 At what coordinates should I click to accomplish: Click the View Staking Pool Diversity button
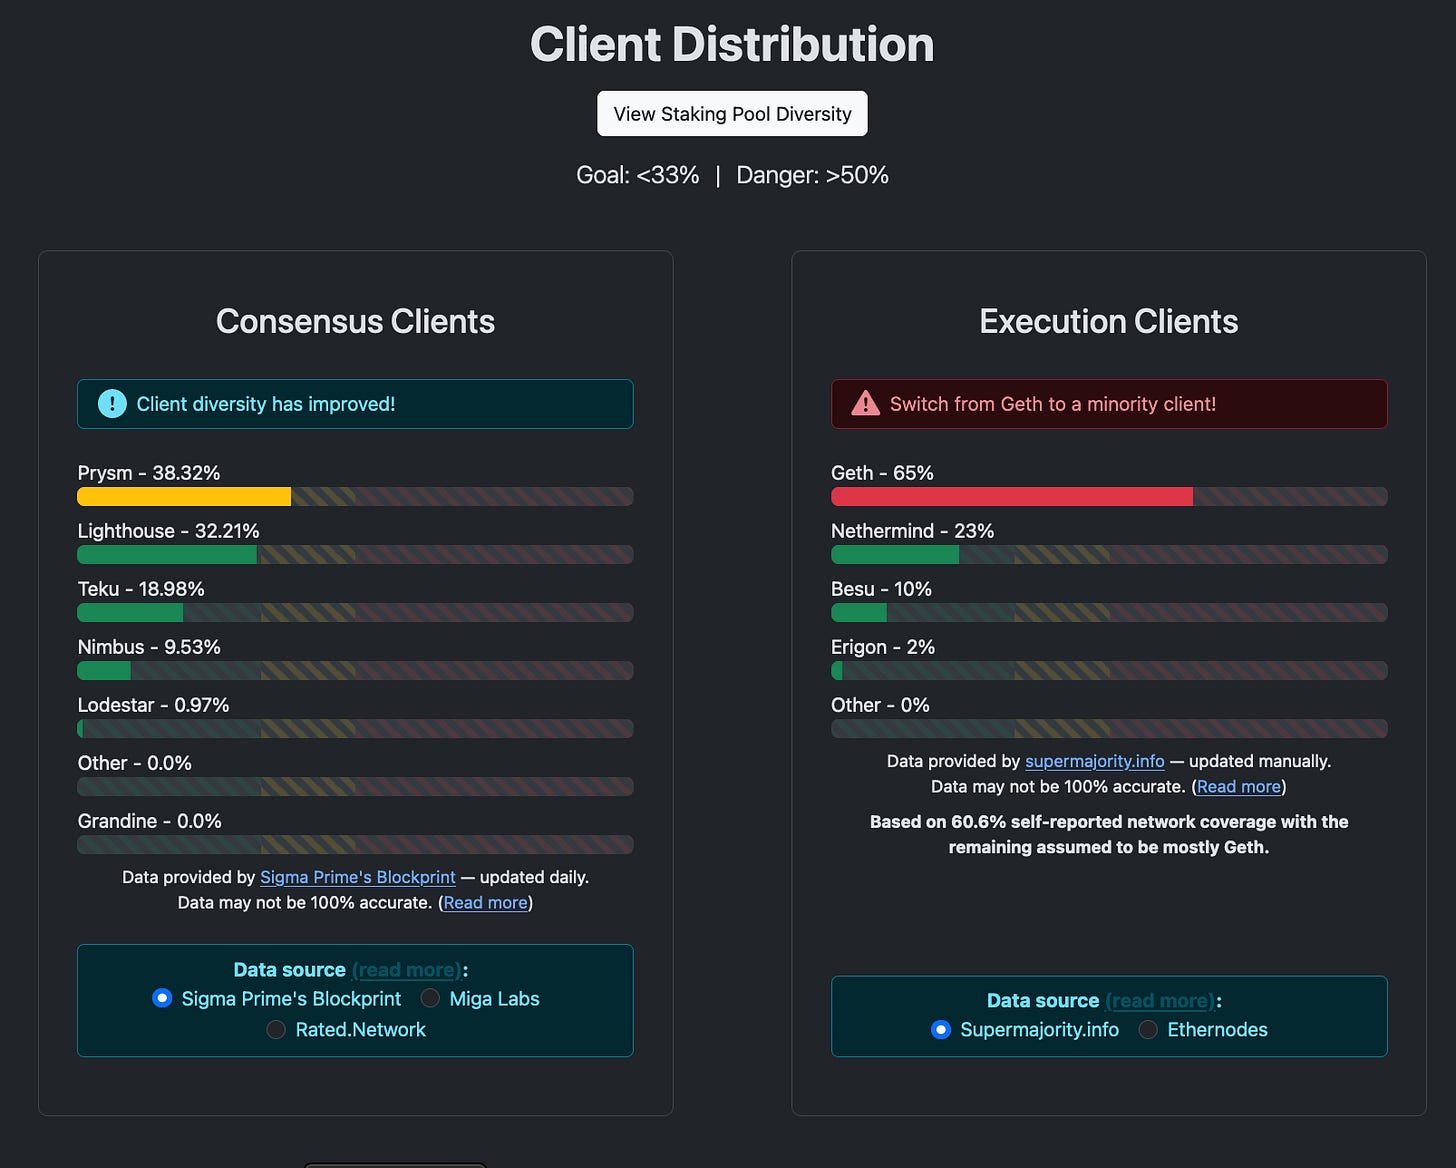pos(732,114)
